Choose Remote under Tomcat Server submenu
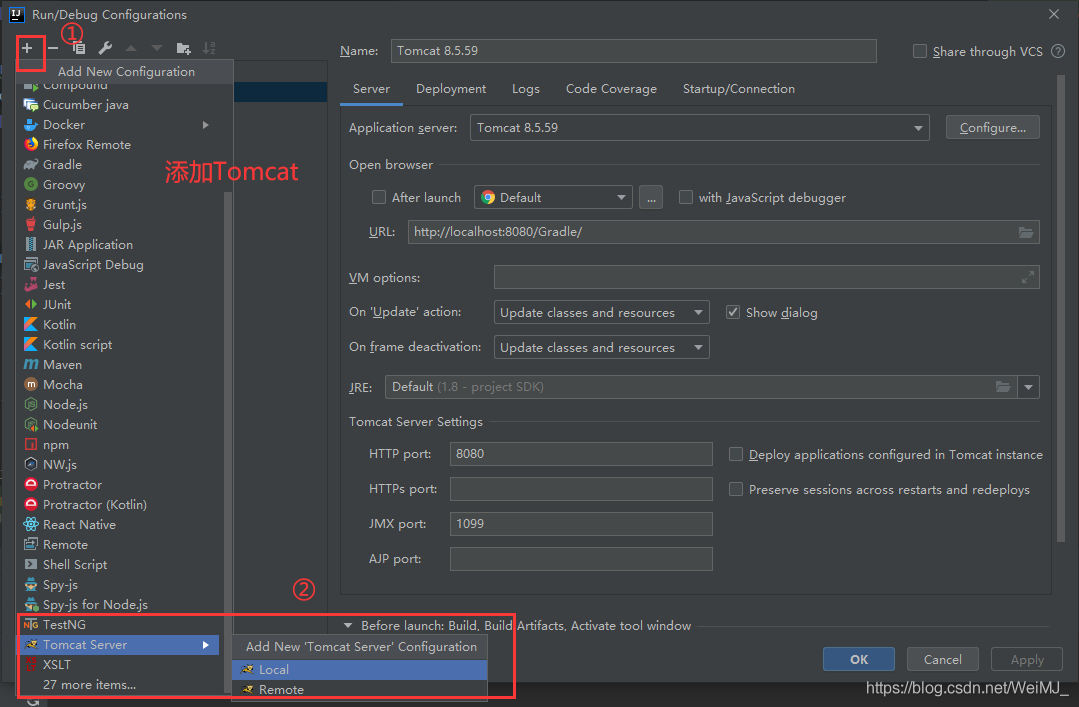This screenshot has height=707, width=1079. [360, 690]
